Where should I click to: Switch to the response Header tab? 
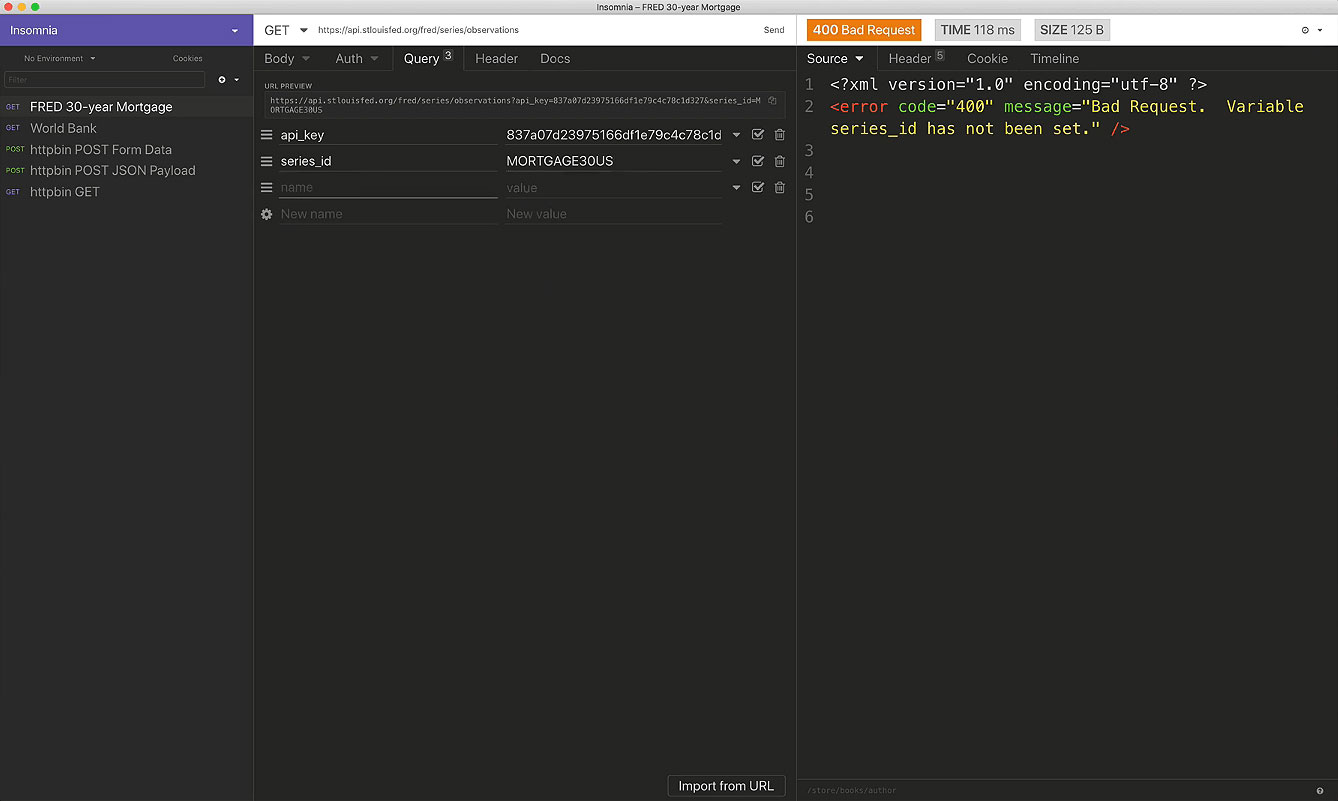point(916,59)
